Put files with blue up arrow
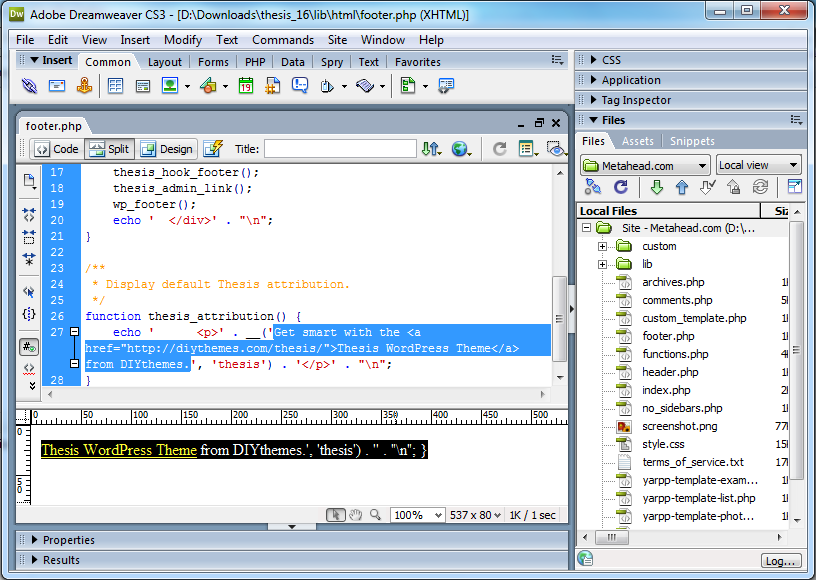This screenshot has height=580, width=816. click(682, 187)
